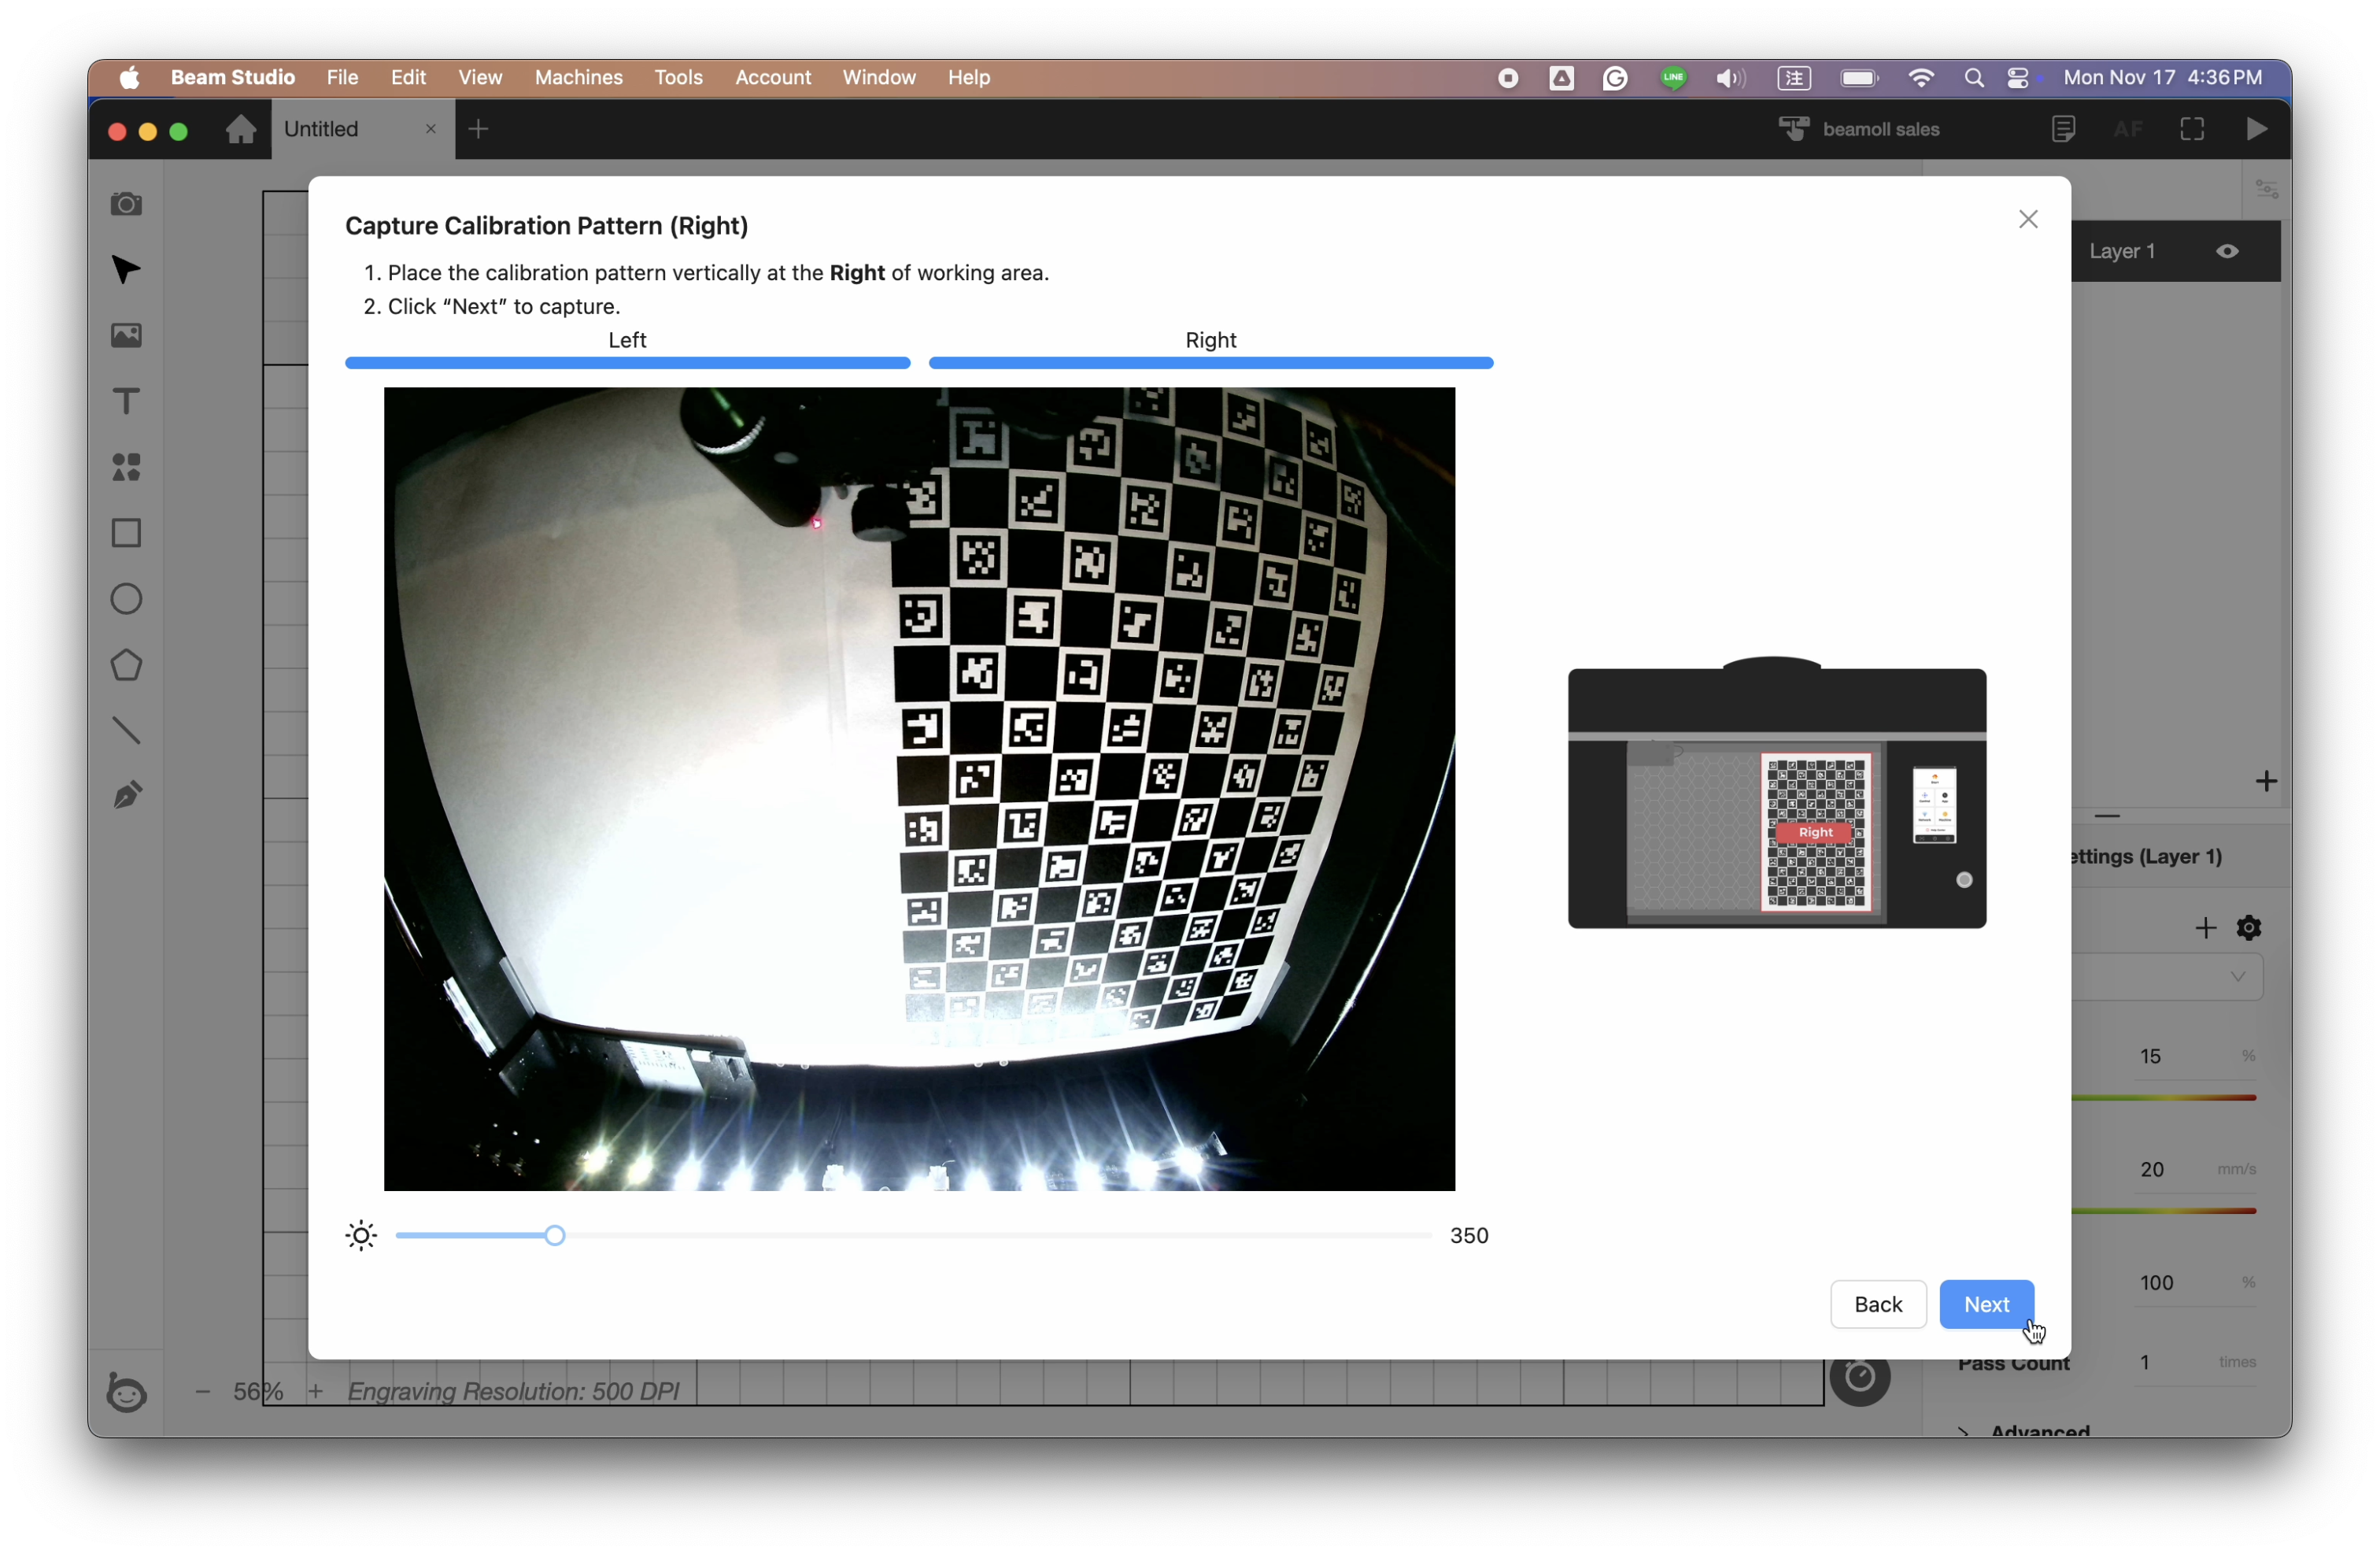Open the Help menu

click(969, 77)
